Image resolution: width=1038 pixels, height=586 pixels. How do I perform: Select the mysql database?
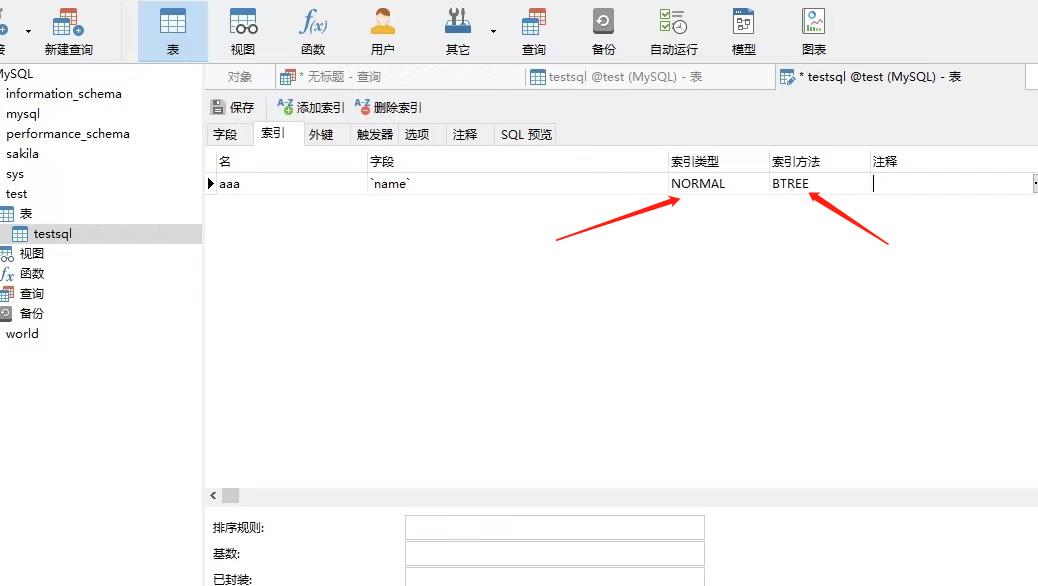[x=23, y=114]
